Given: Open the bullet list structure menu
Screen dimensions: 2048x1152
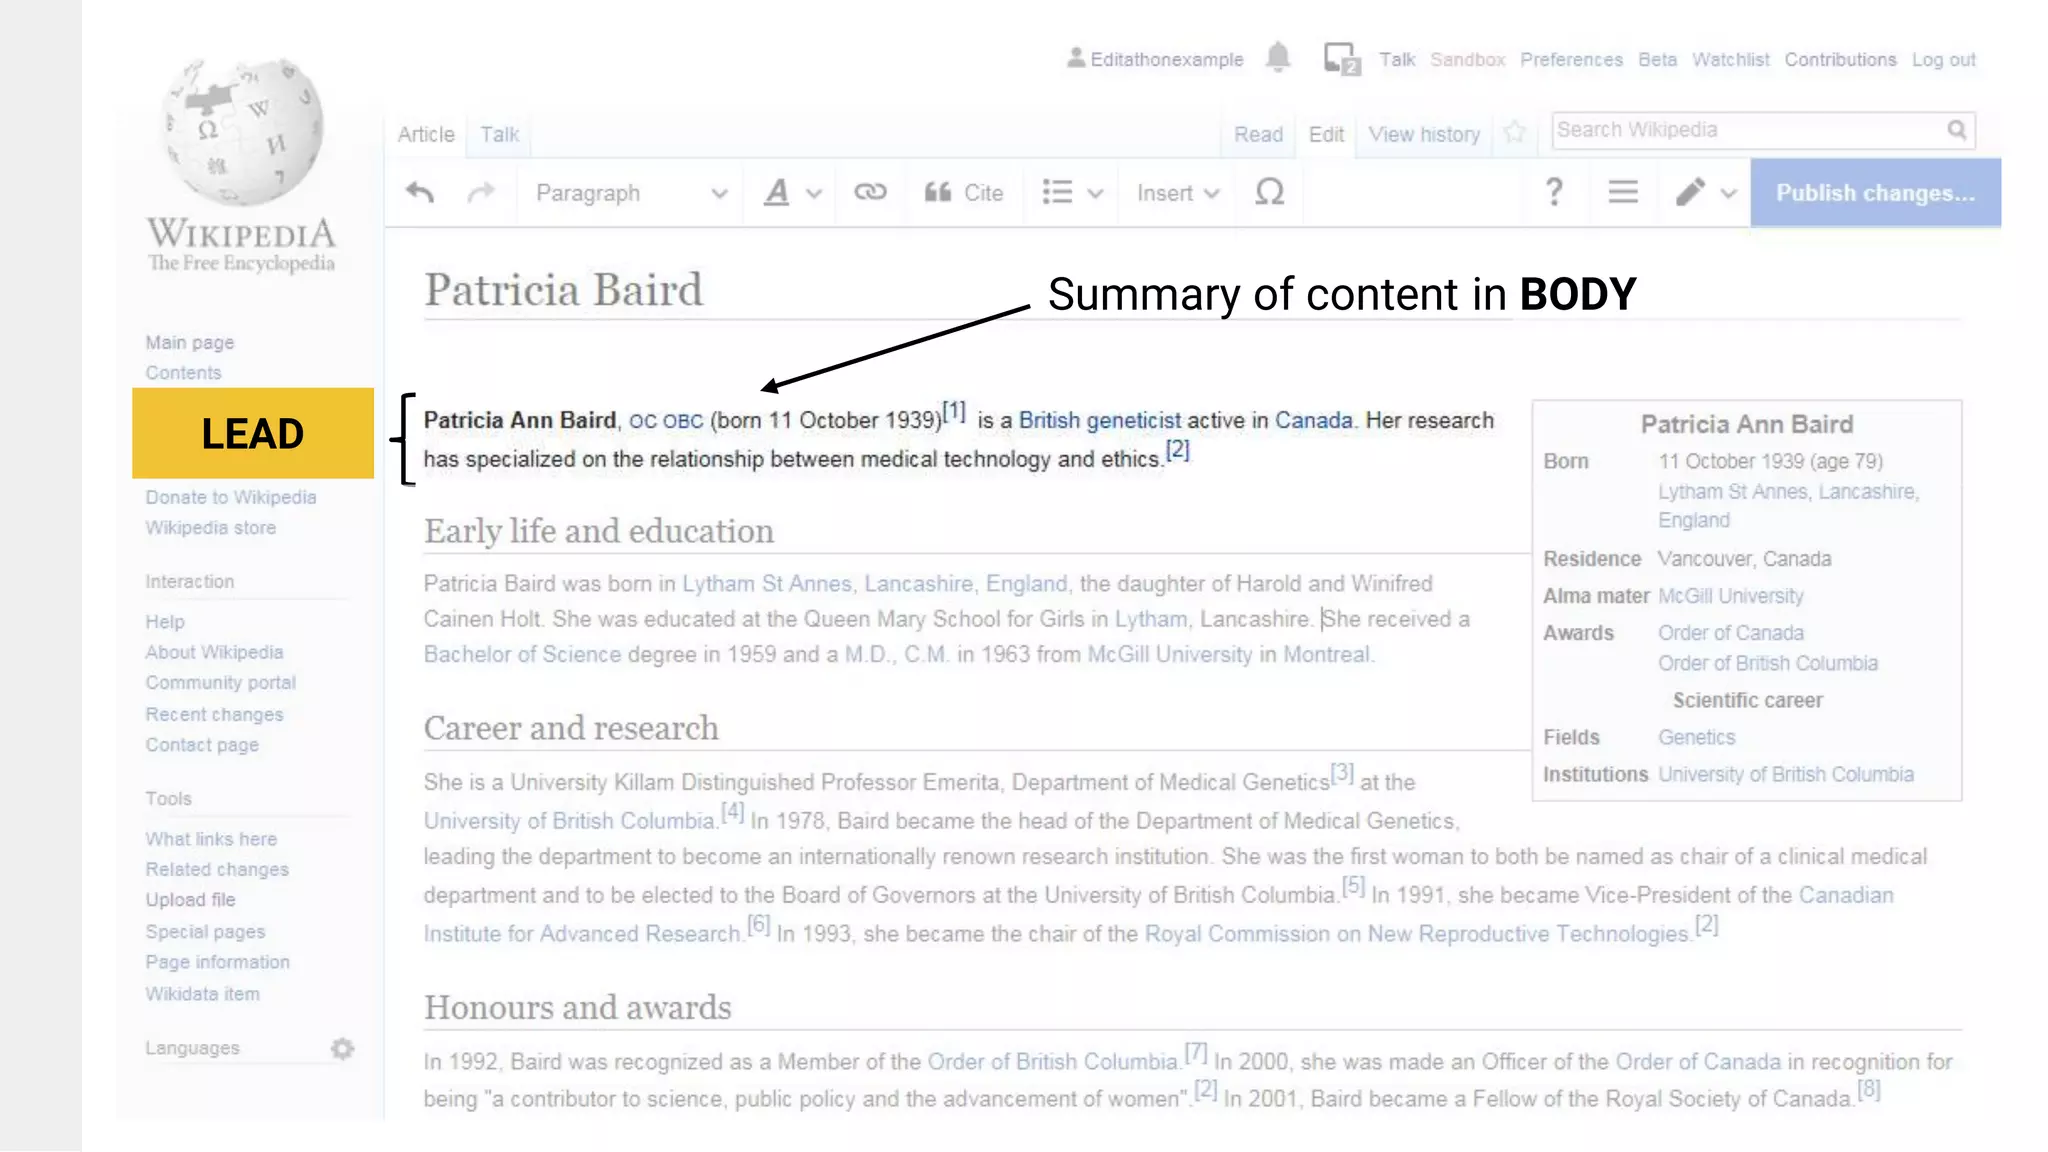Looking at the screenshot, I should point(1072,192).
